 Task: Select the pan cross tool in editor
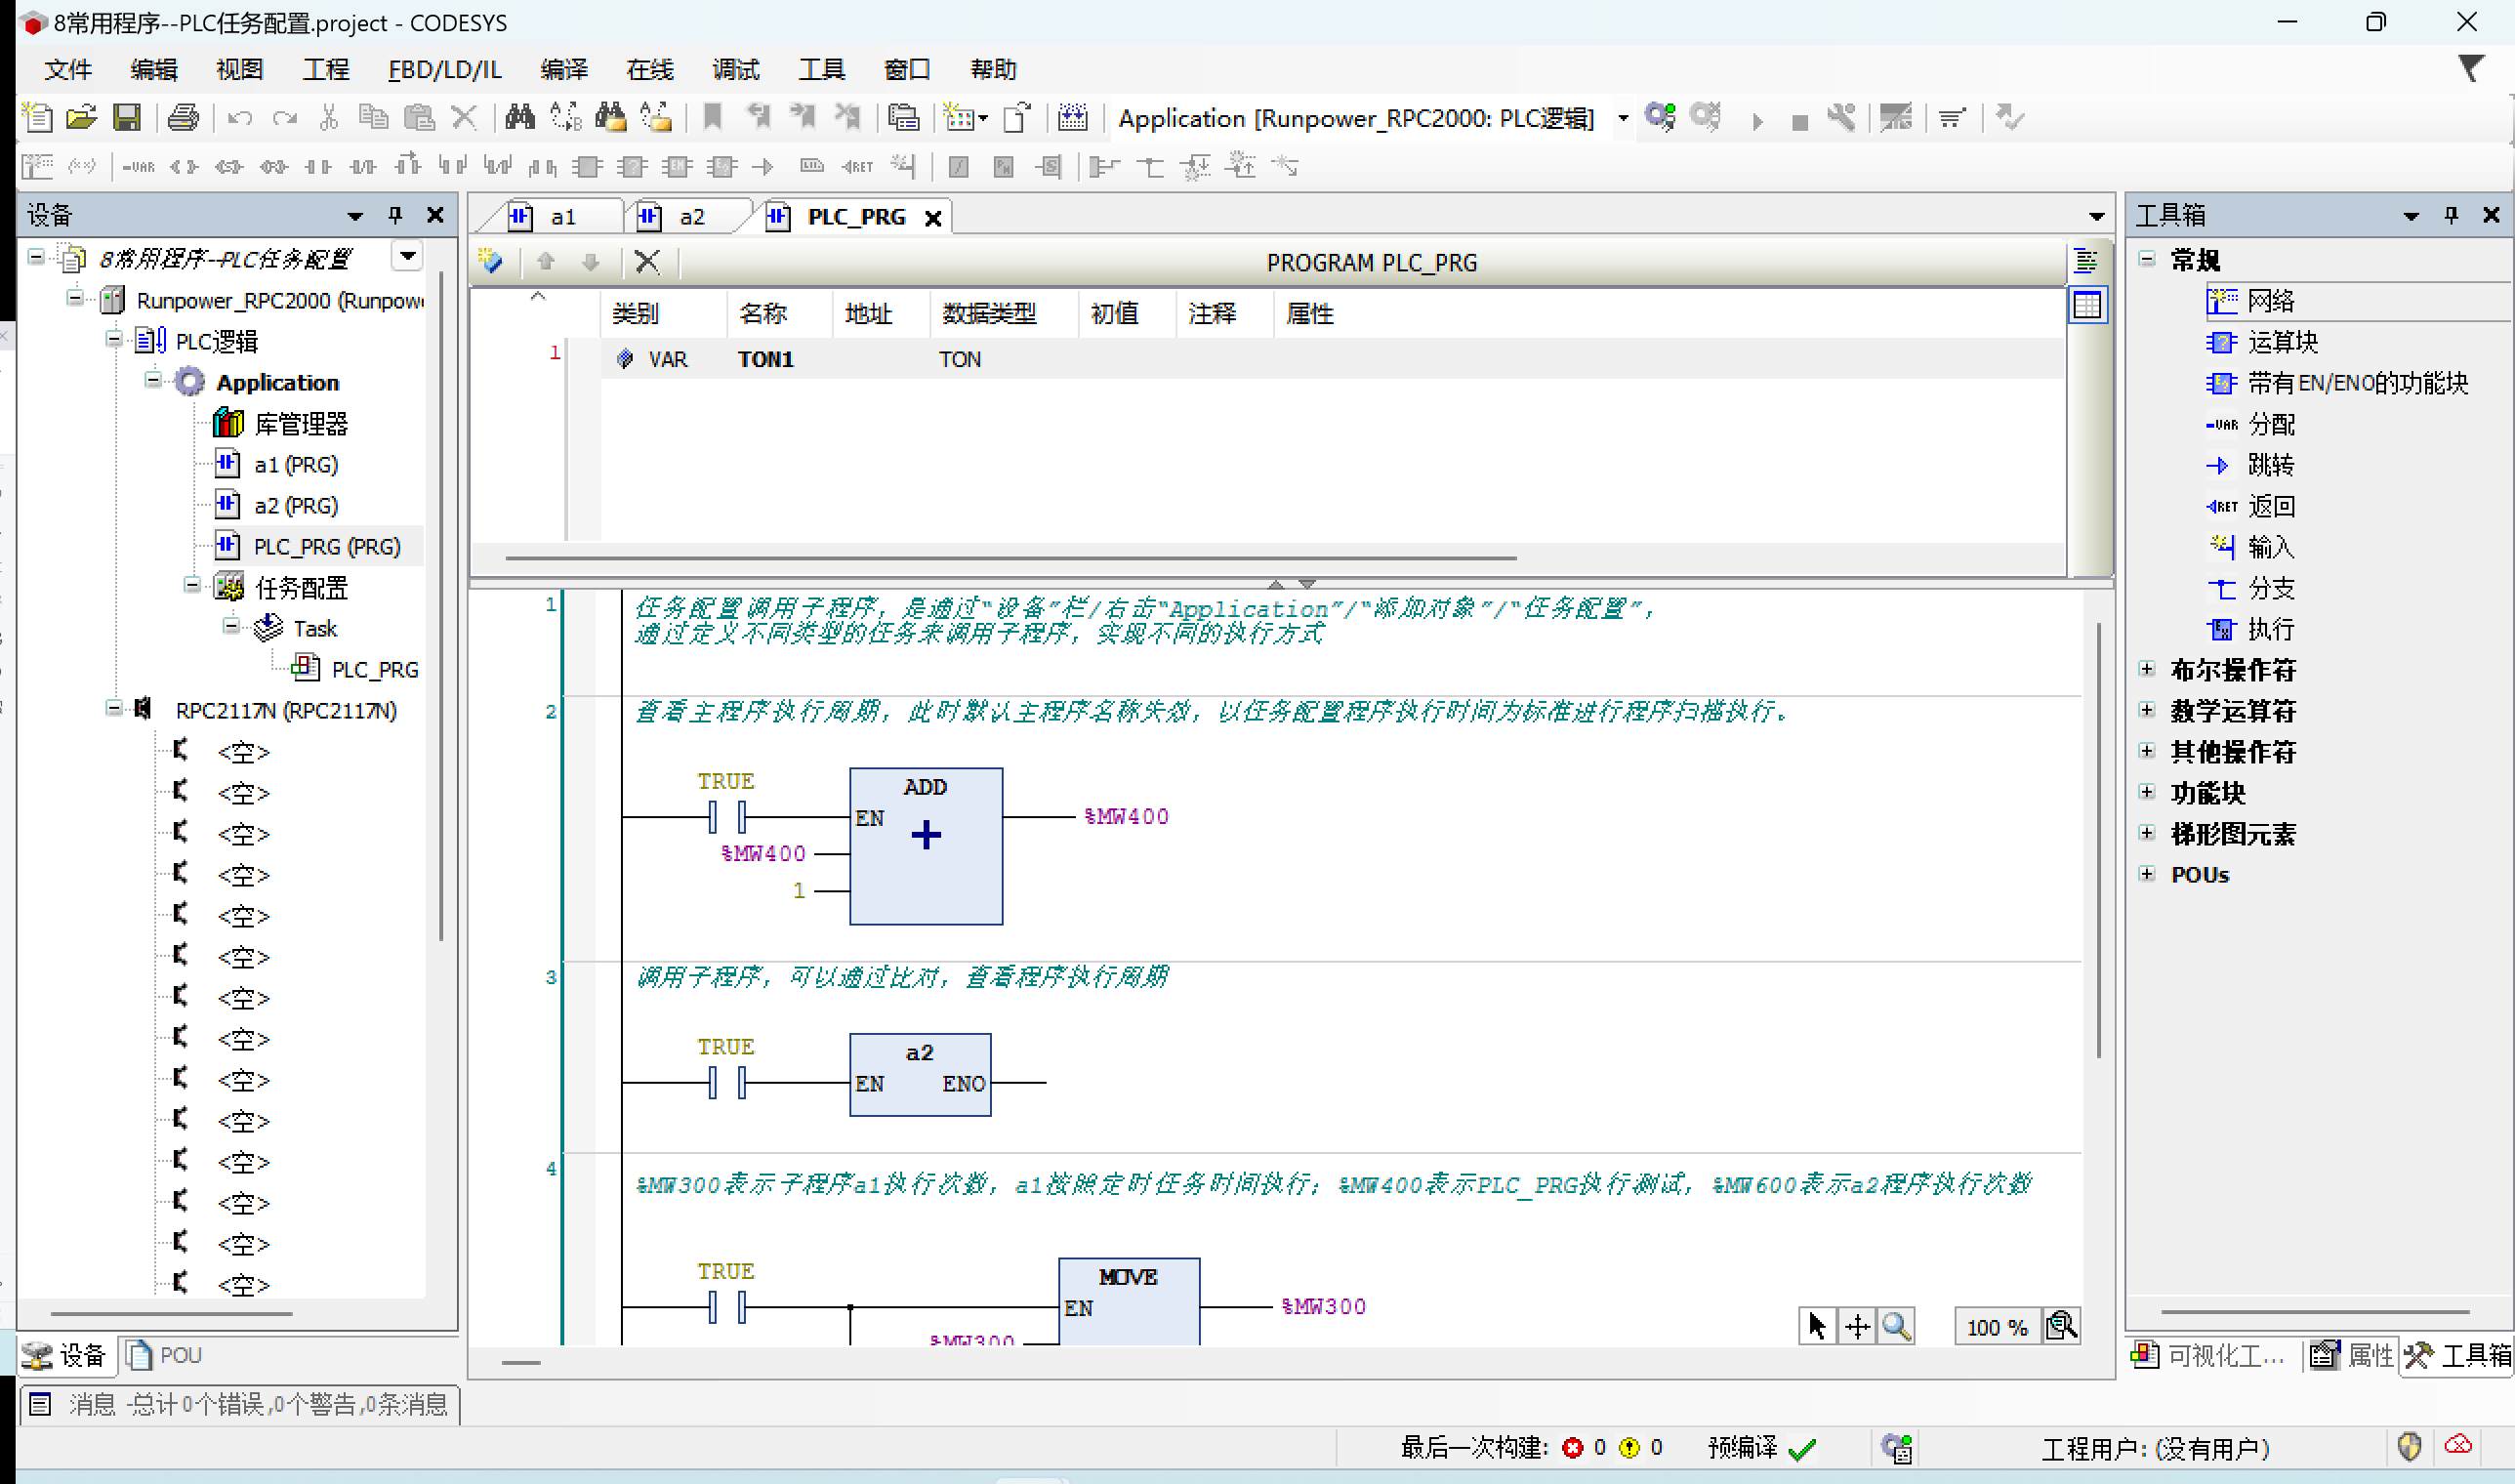1857,1327
